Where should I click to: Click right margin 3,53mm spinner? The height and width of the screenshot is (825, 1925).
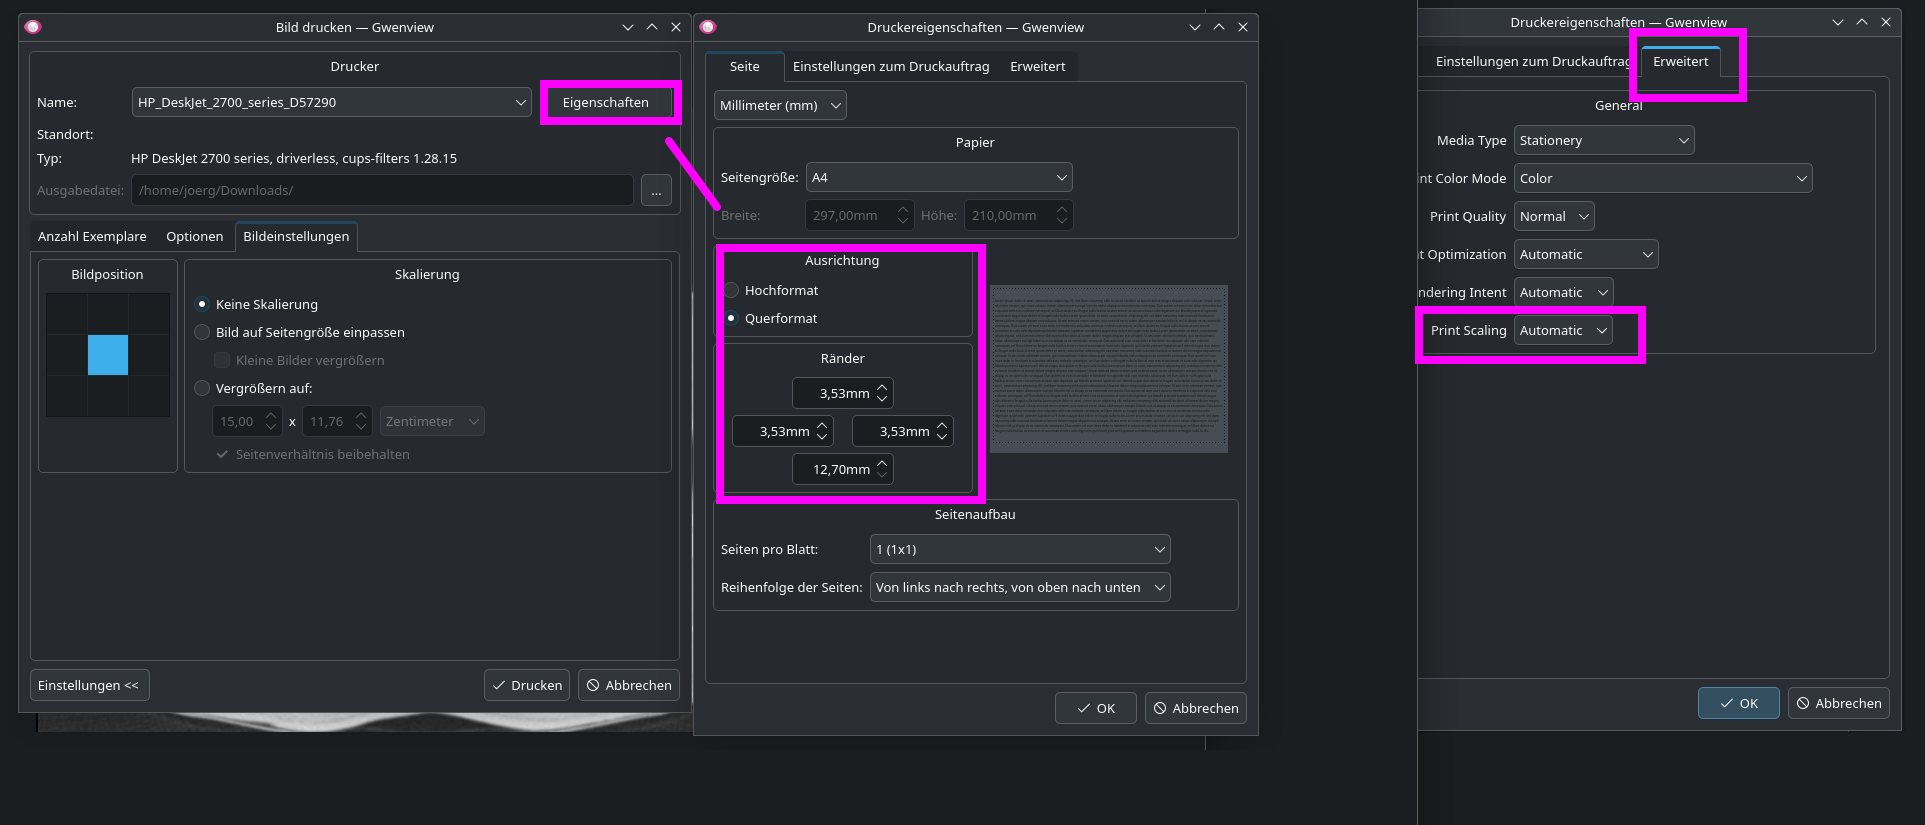click(x=903, y=431)
